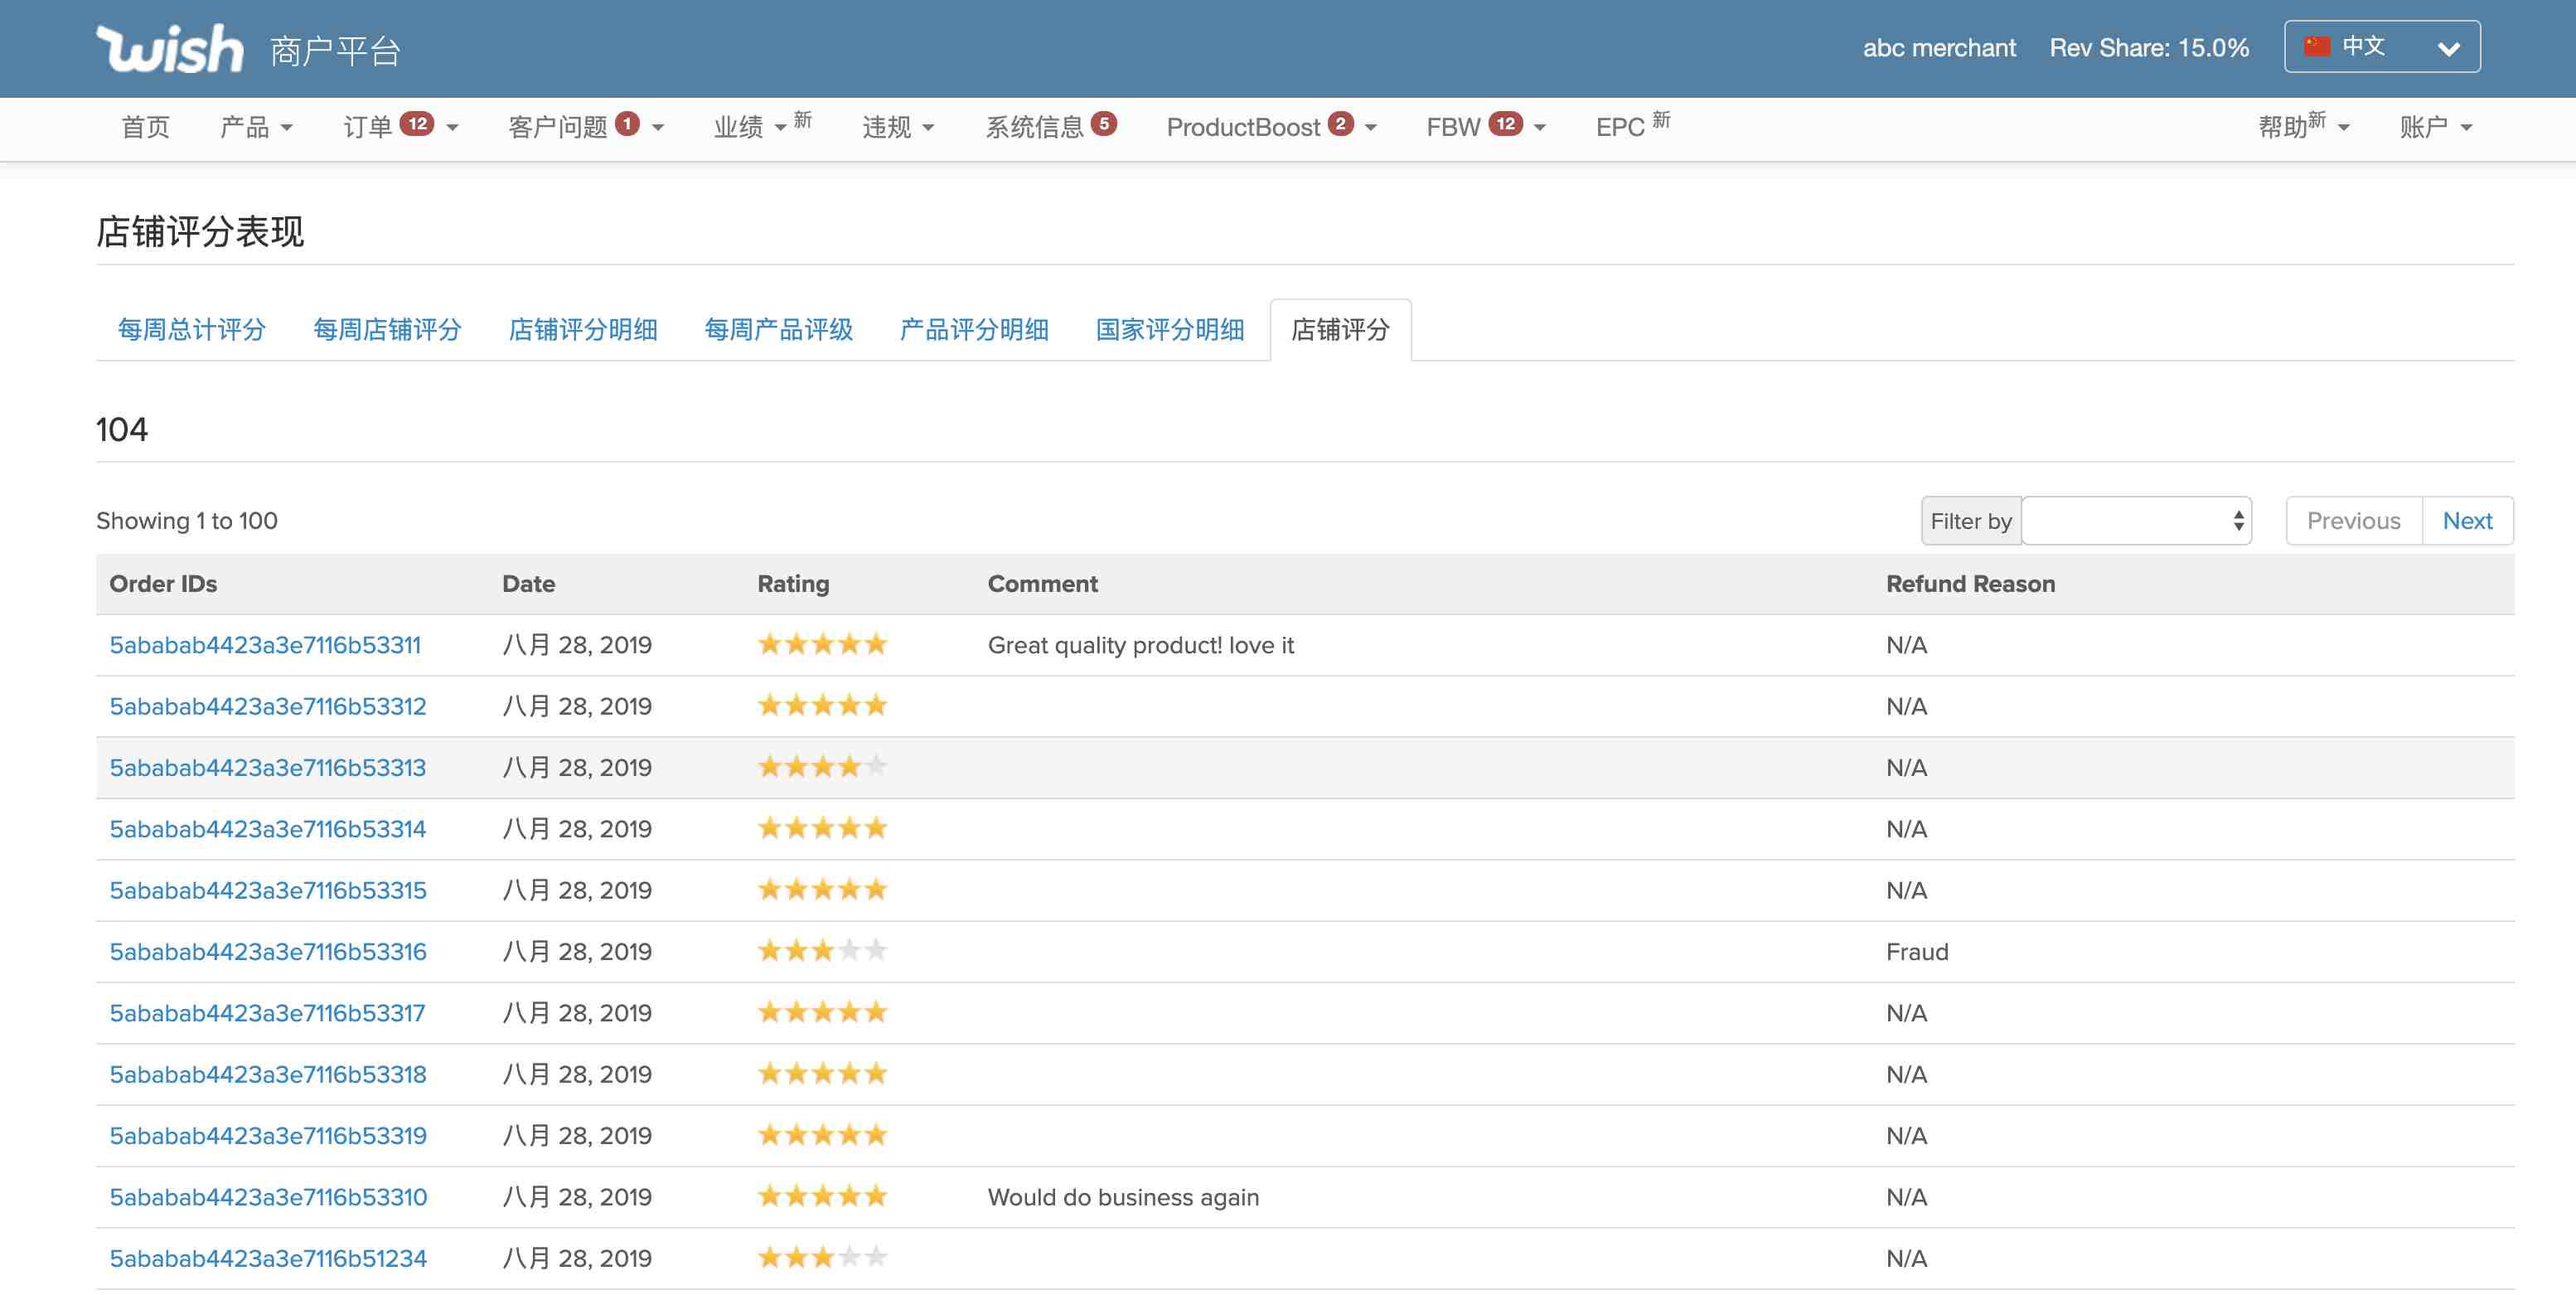
Task: Click the Comment column header
Action: tap(1042, 584)
